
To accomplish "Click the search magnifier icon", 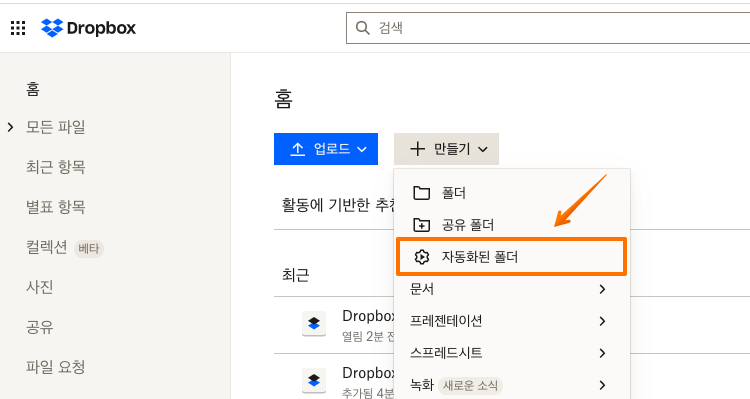I will pyautogui.click(x=363, y=28).
